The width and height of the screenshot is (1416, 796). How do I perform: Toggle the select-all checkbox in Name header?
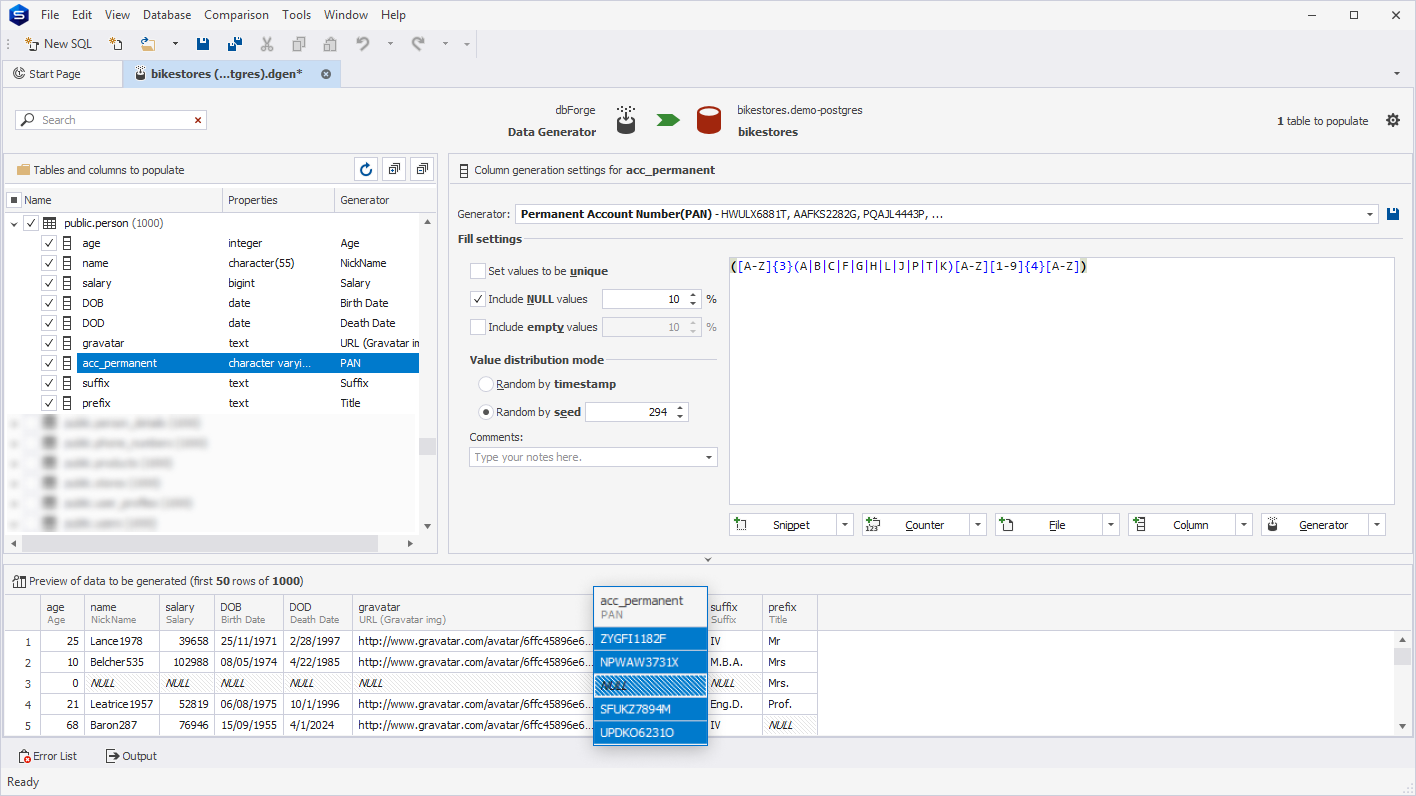click(14, 200)
